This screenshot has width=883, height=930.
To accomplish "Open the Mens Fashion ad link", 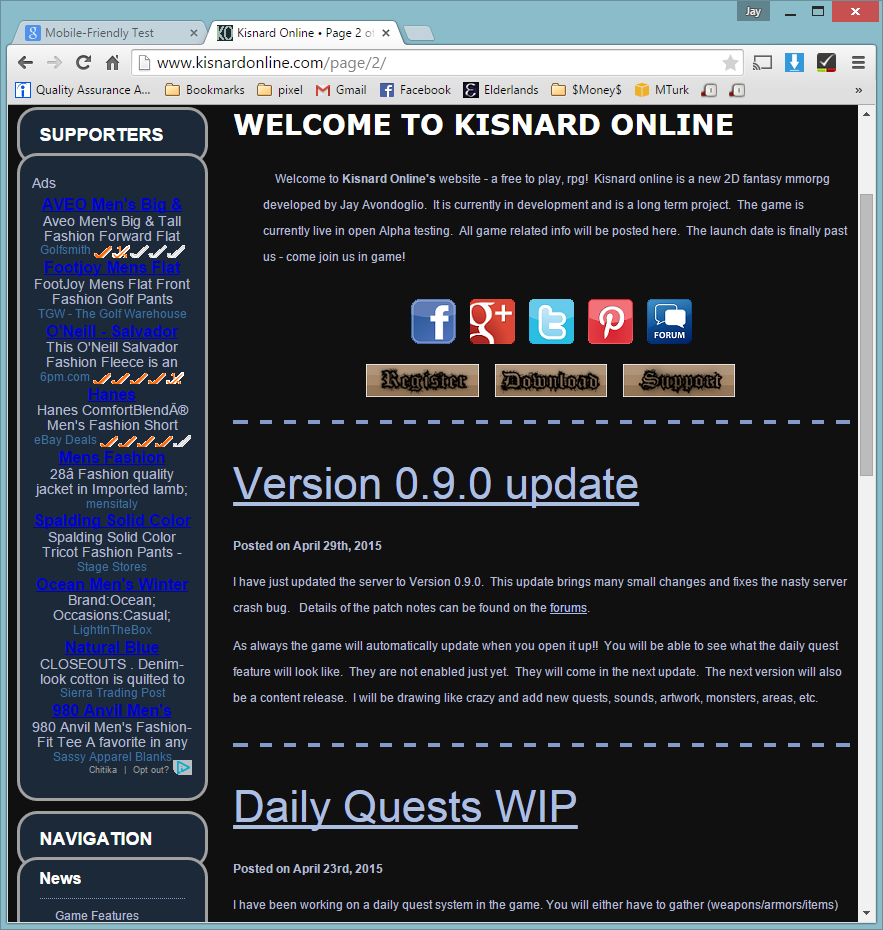I will [111, 457].
